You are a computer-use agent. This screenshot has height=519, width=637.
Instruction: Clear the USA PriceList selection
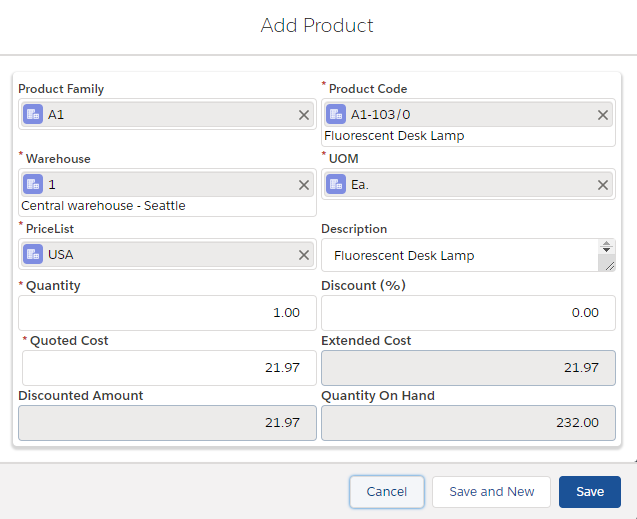tap(304, 255)
